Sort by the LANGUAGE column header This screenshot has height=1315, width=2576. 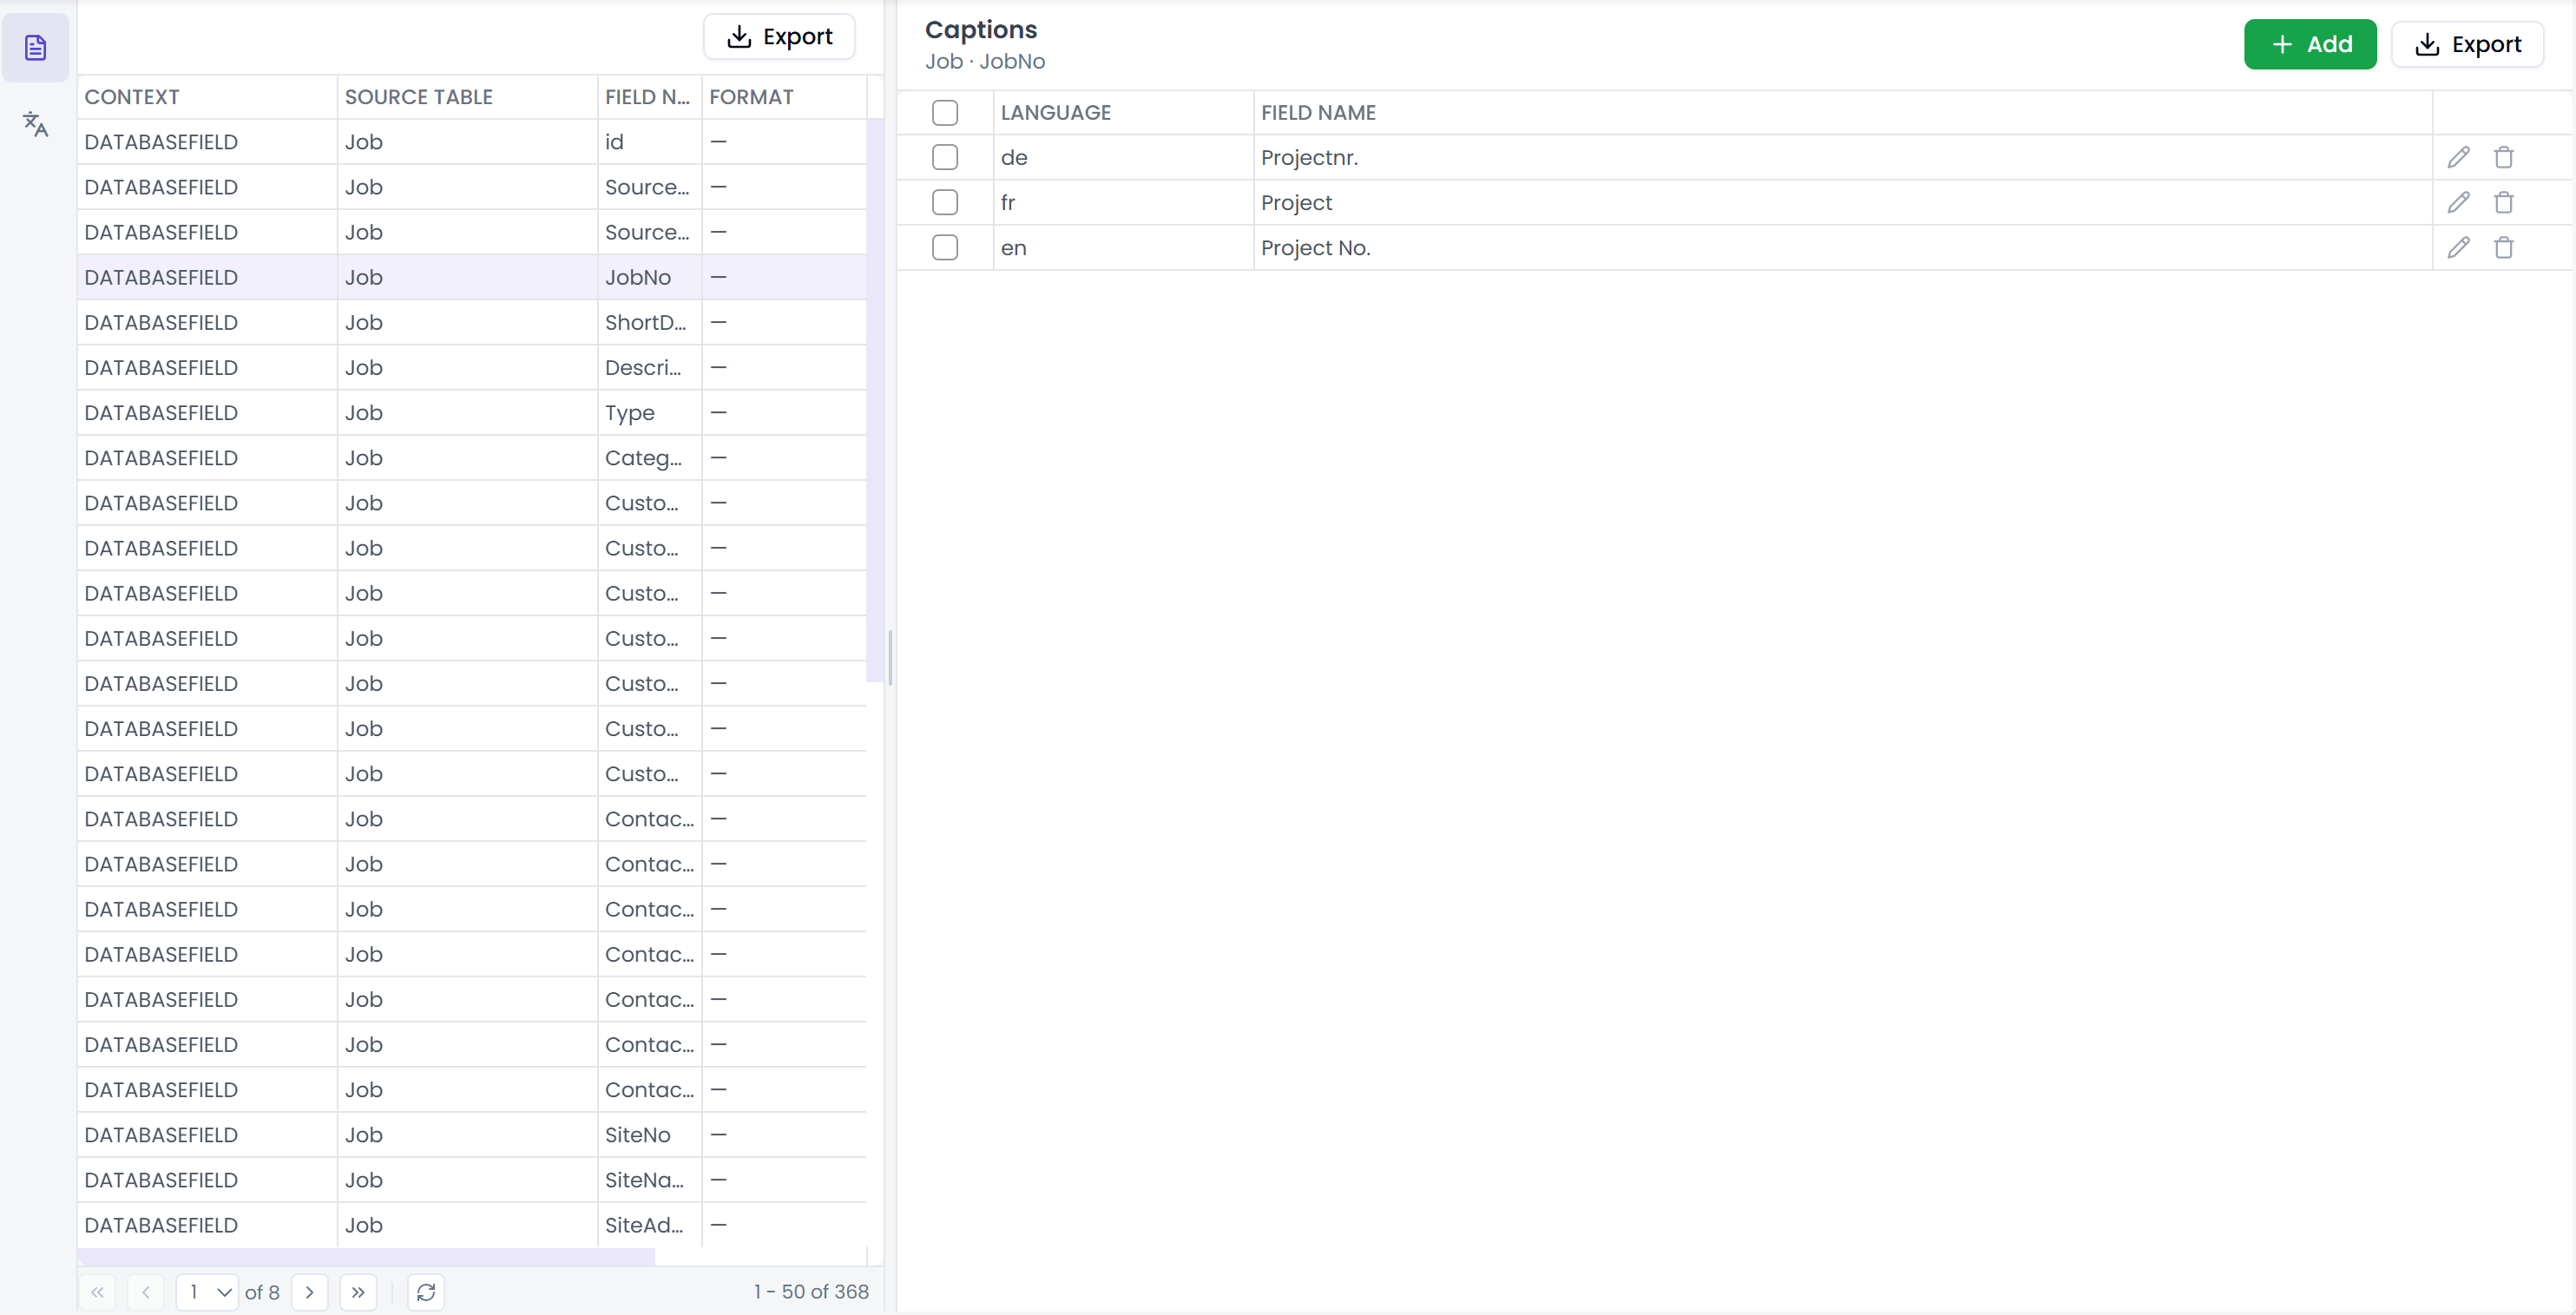(1123, 112)
